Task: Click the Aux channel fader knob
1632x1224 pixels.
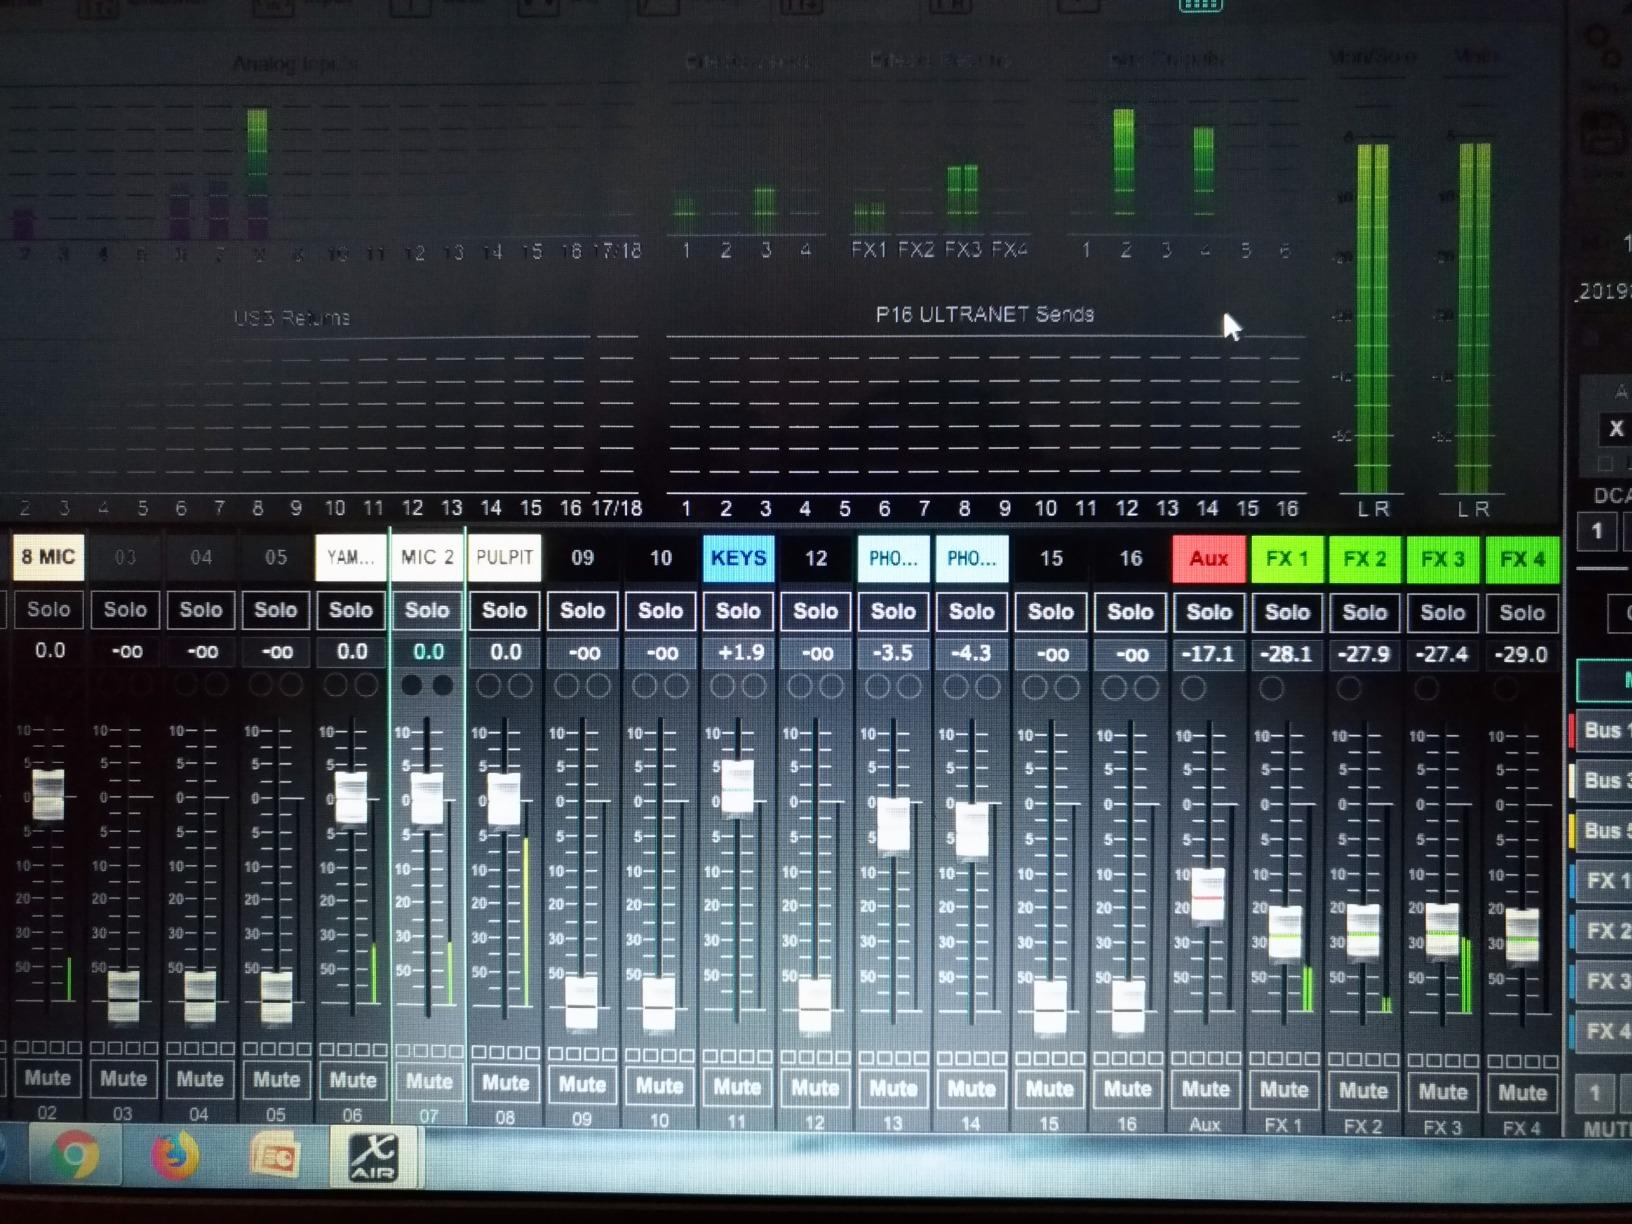Action: 1207,895
